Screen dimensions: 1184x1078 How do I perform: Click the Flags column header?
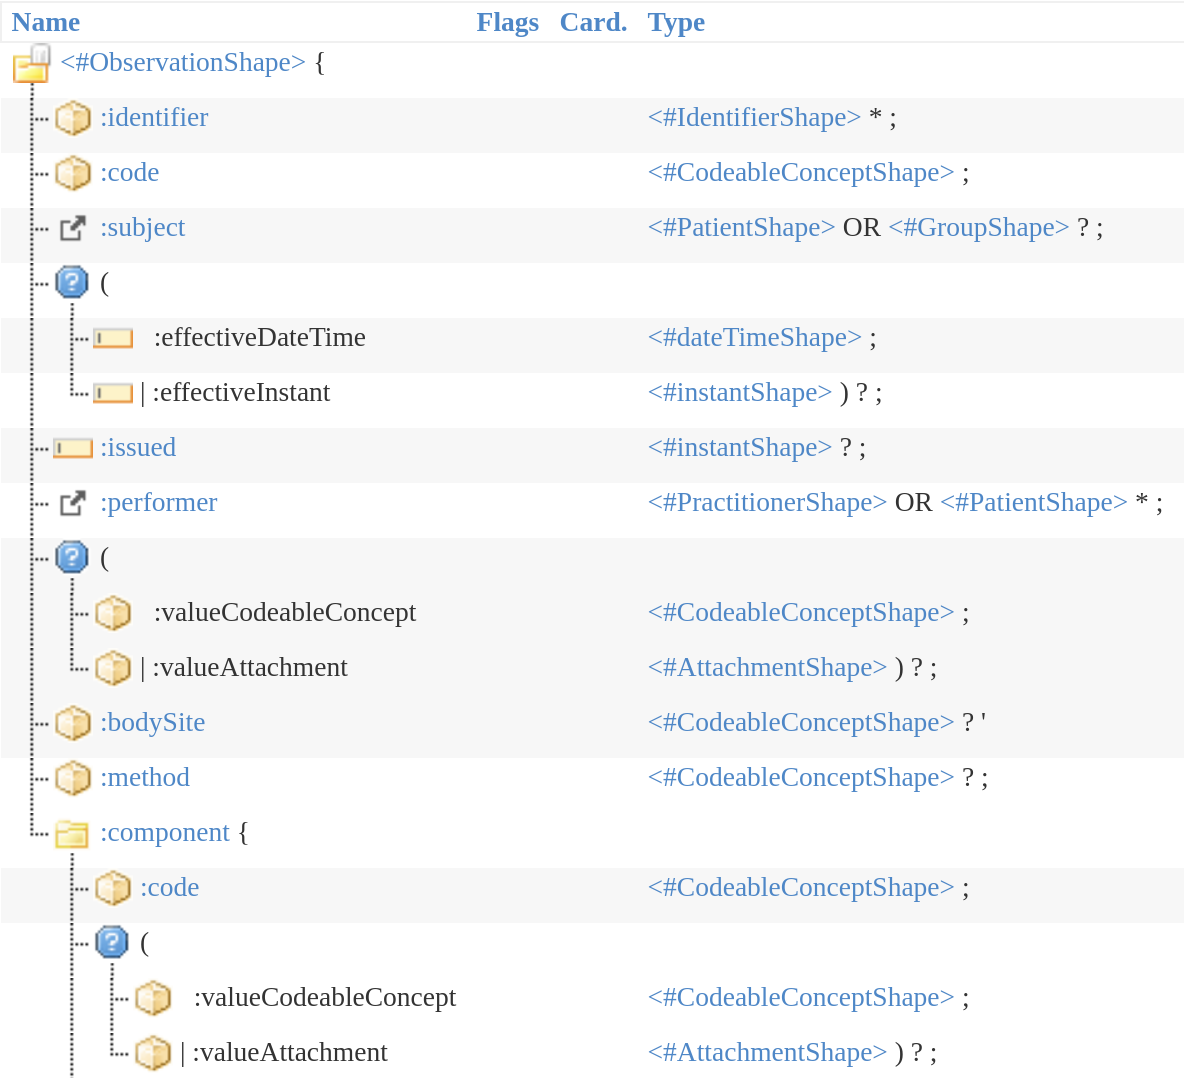(x=507, y=22)
